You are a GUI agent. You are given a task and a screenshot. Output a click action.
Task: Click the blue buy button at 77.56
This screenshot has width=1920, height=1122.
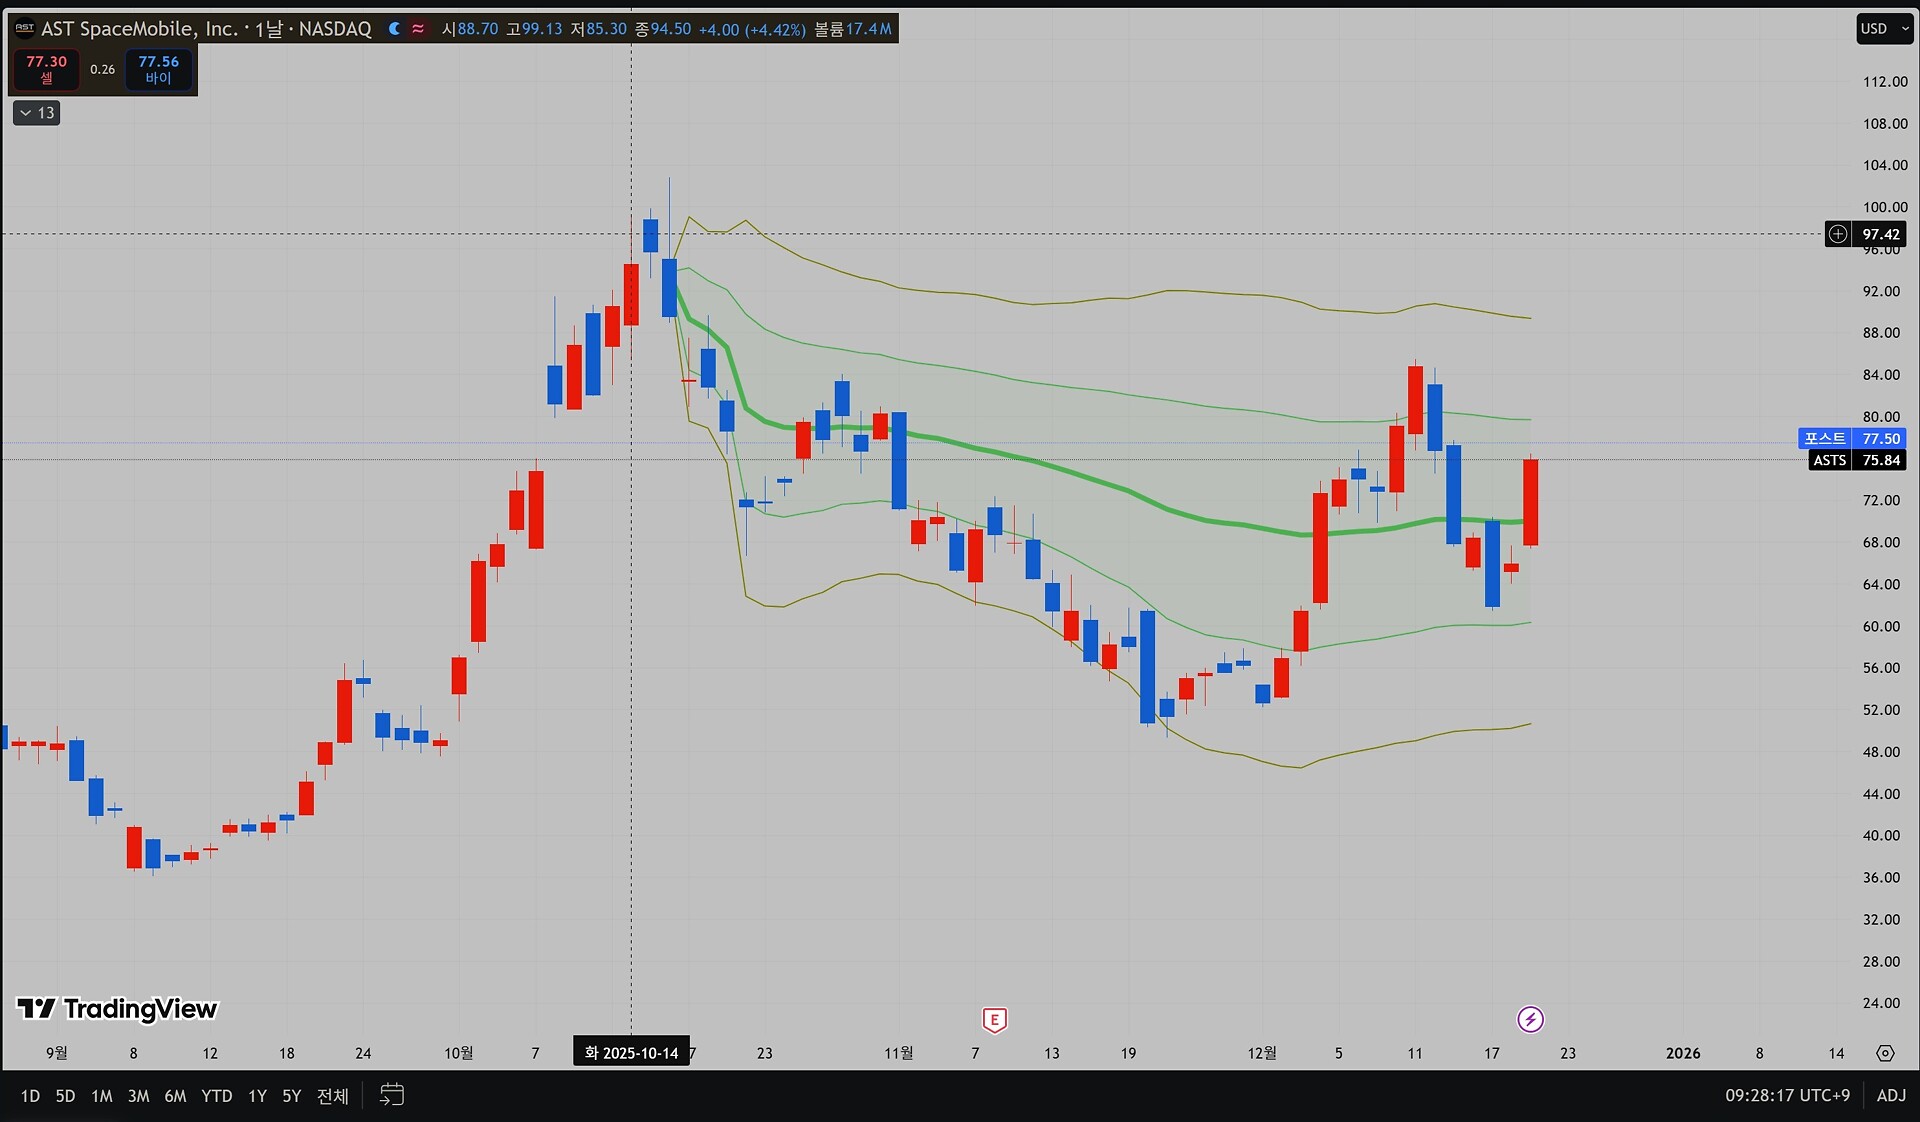pyautogui.click(x=158, y=69)
